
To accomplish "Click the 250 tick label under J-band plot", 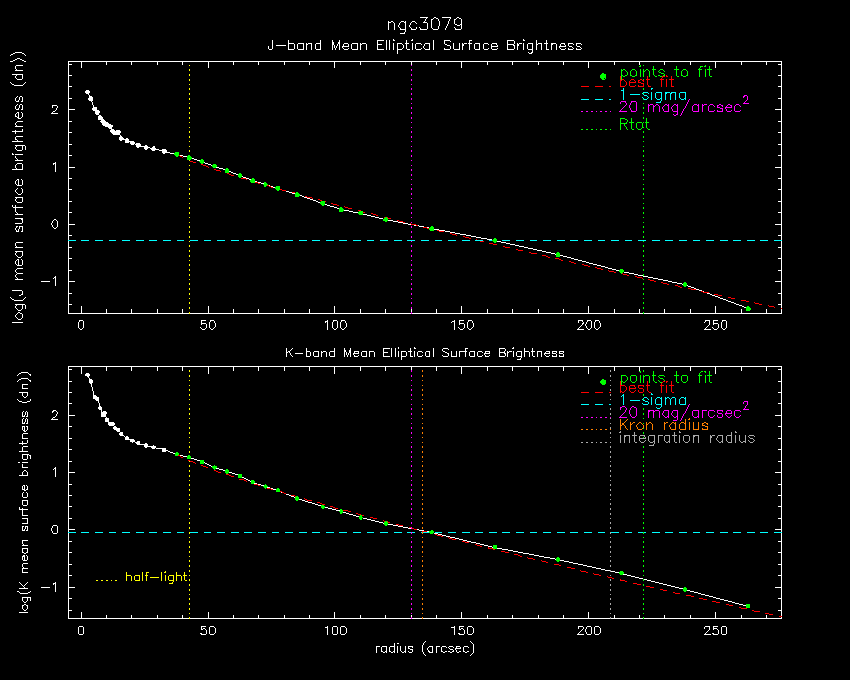I will click(713, 326).
